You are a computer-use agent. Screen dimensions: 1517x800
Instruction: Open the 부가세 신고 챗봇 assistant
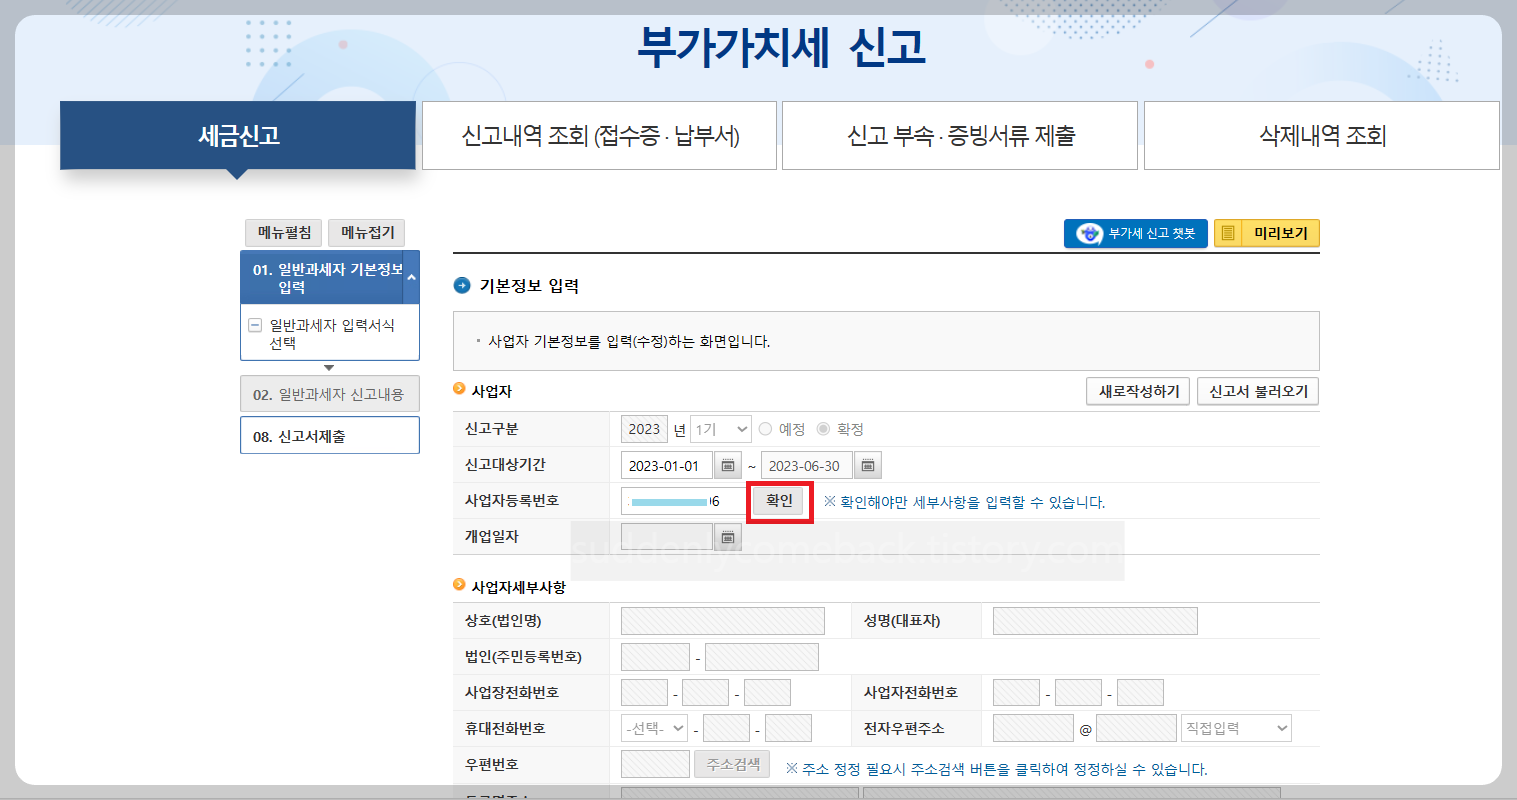point(1135,232)
